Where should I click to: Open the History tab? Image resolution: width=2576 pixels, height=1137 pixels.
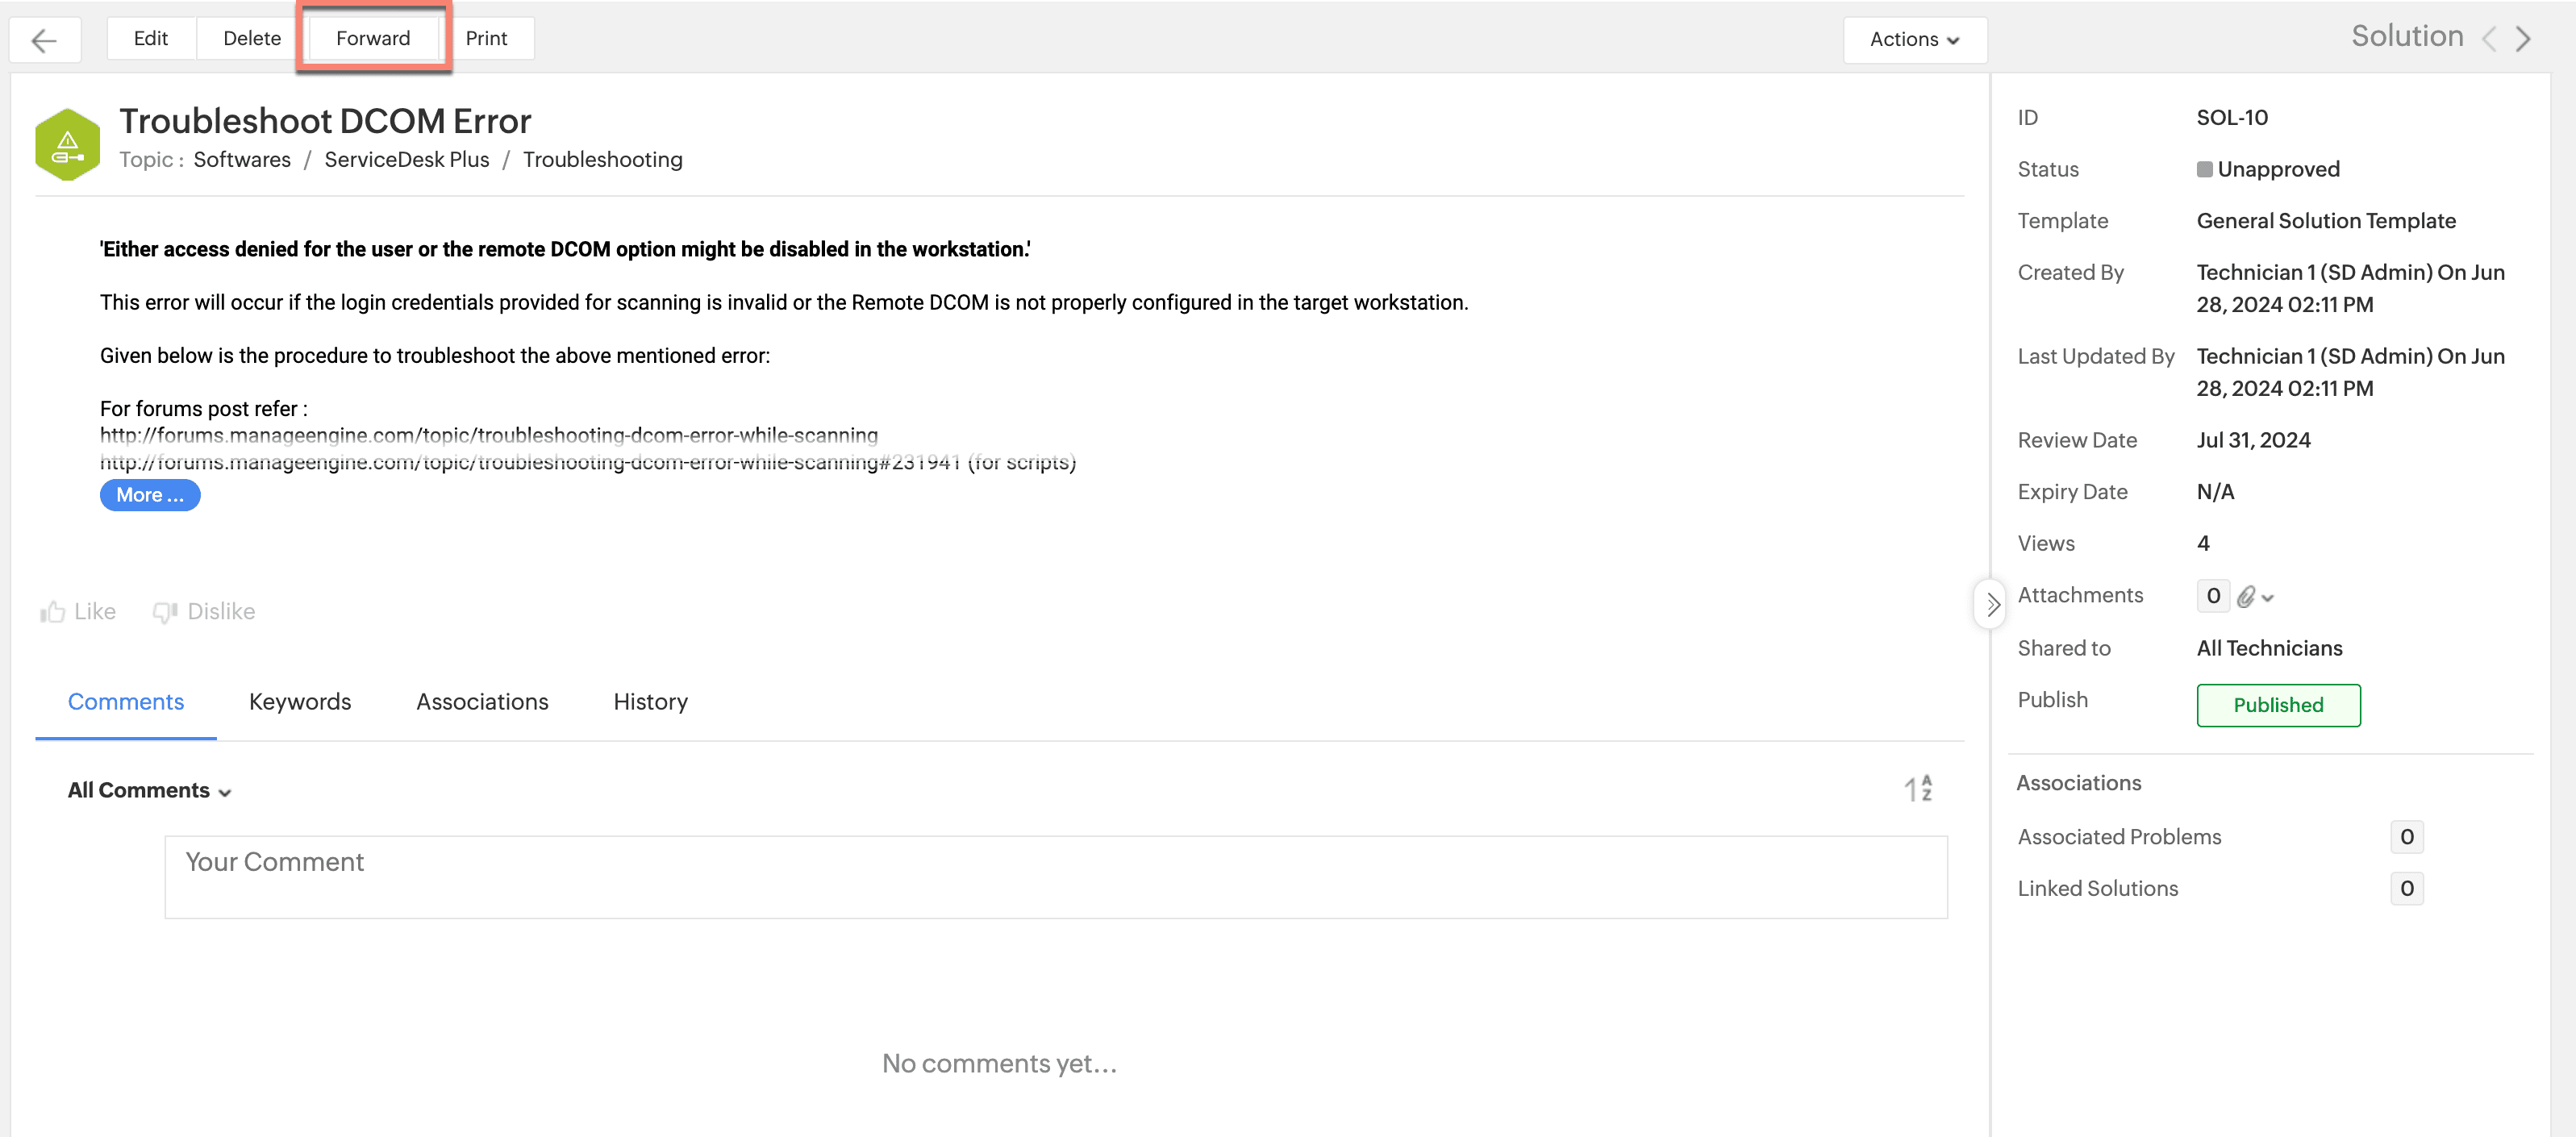(650, 702)
